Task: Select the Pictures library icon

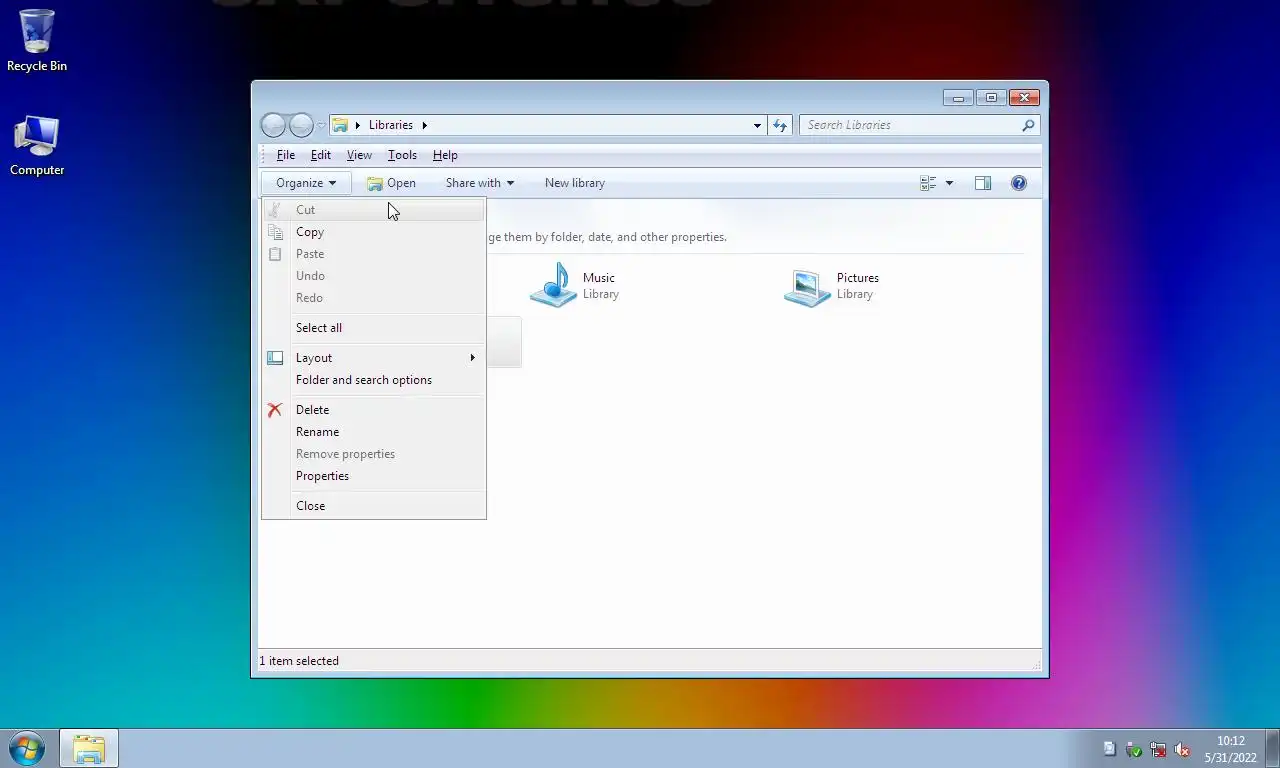Action: [x=807, y=287]
